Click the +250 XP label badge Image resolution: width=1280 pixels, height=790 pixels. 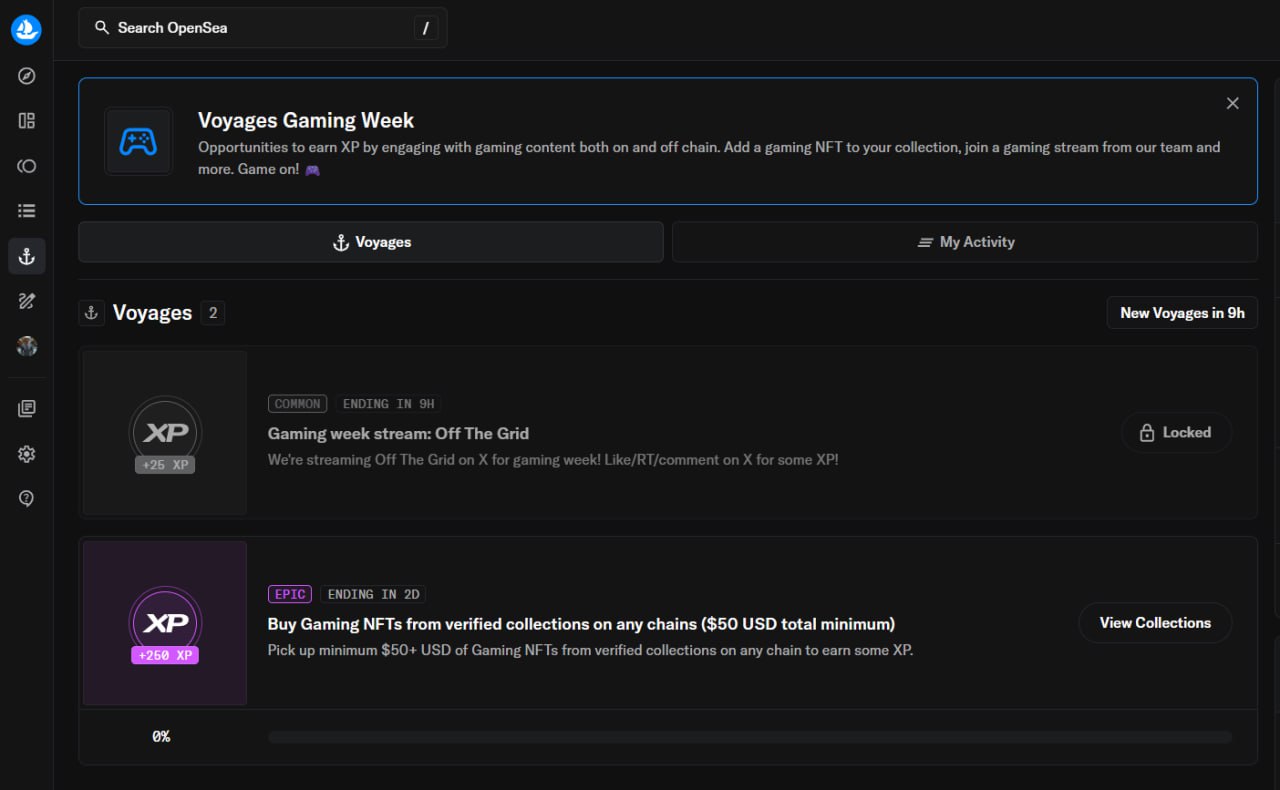(x=165, y=655)
